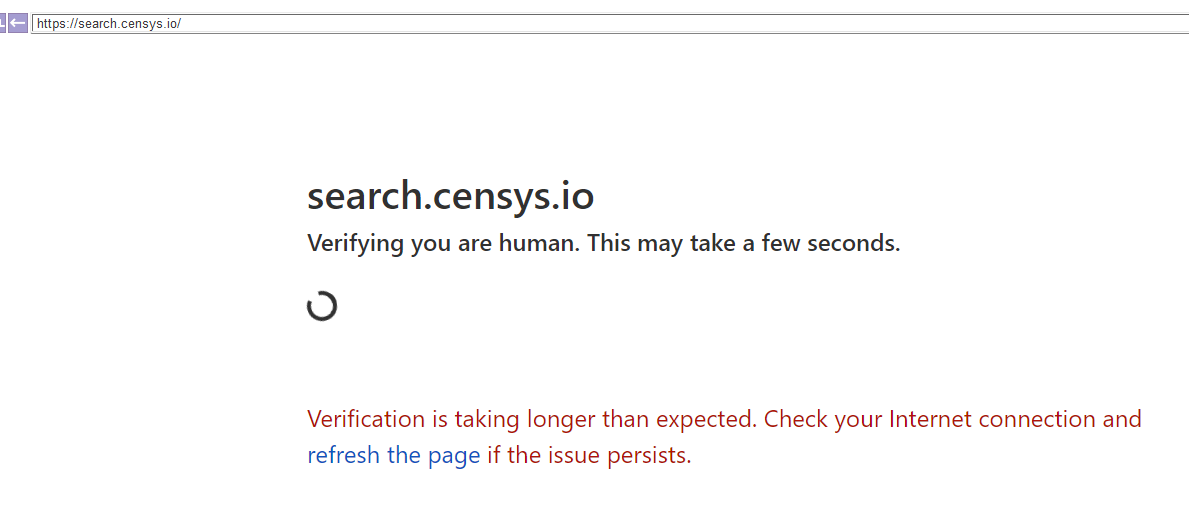Click the https://search.censys.io/ URL text
Image resolution: width=1189 pixels, height=532 pixels.
click(109, 23)
